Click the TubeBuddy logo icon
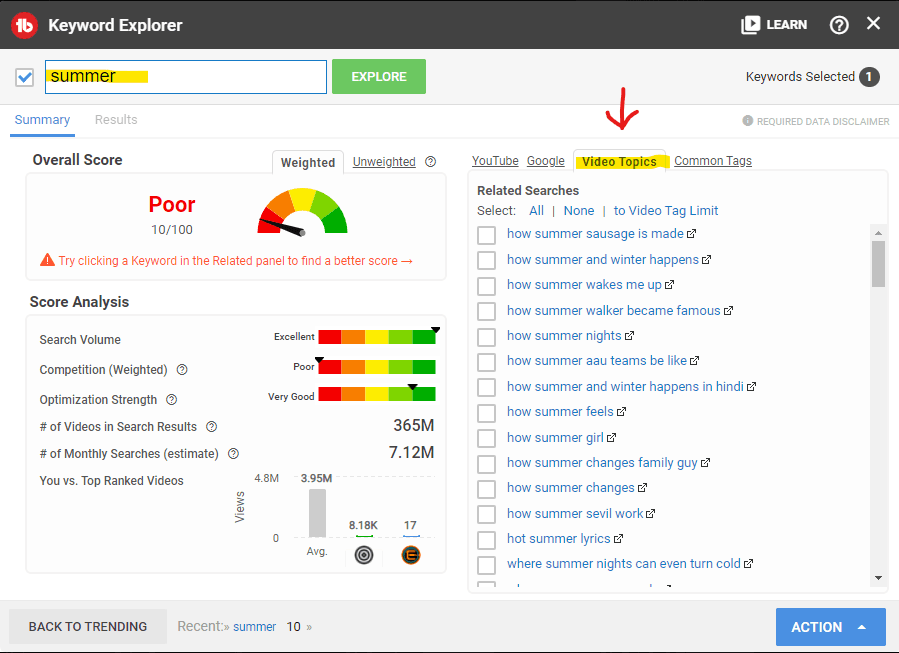Screen dimensions: 899x653 pyautogui.click(x=24, y=25)
